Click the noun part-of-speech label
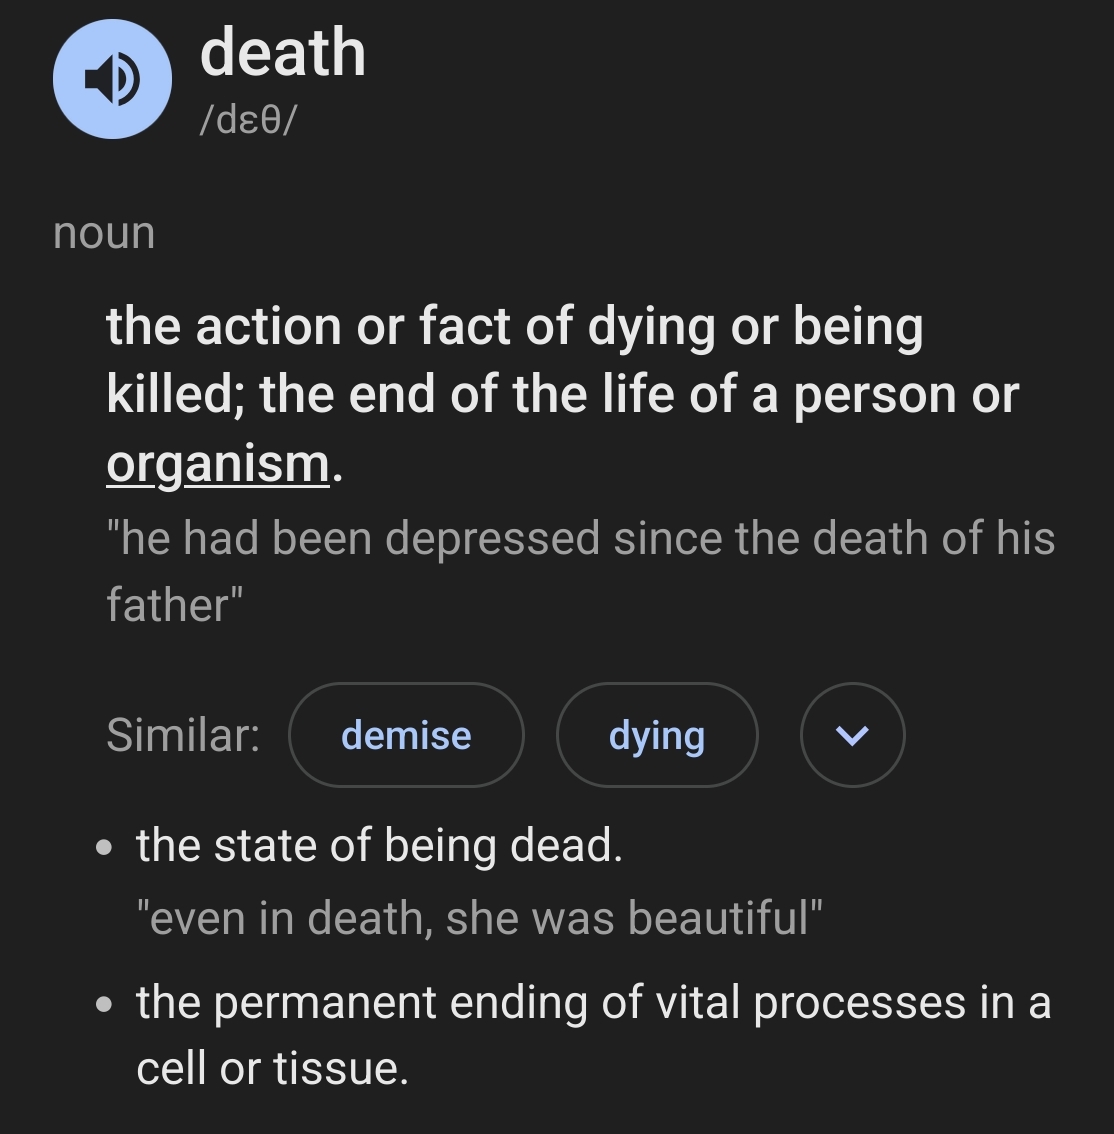Viewport: 1114px width, 1134px height. pyautogui.click(x=104, y=234)
